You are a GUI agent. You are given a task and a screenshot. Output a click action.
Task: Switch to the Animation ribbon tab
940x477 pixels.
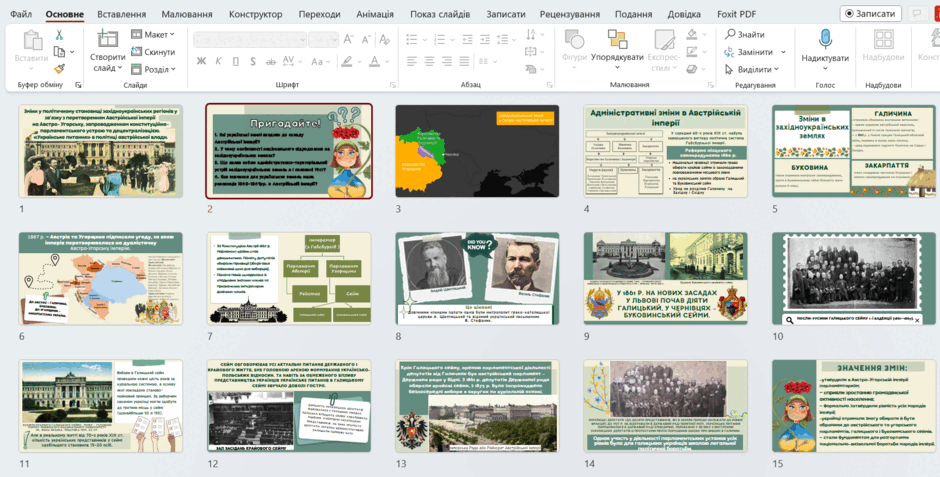[375, 14]
